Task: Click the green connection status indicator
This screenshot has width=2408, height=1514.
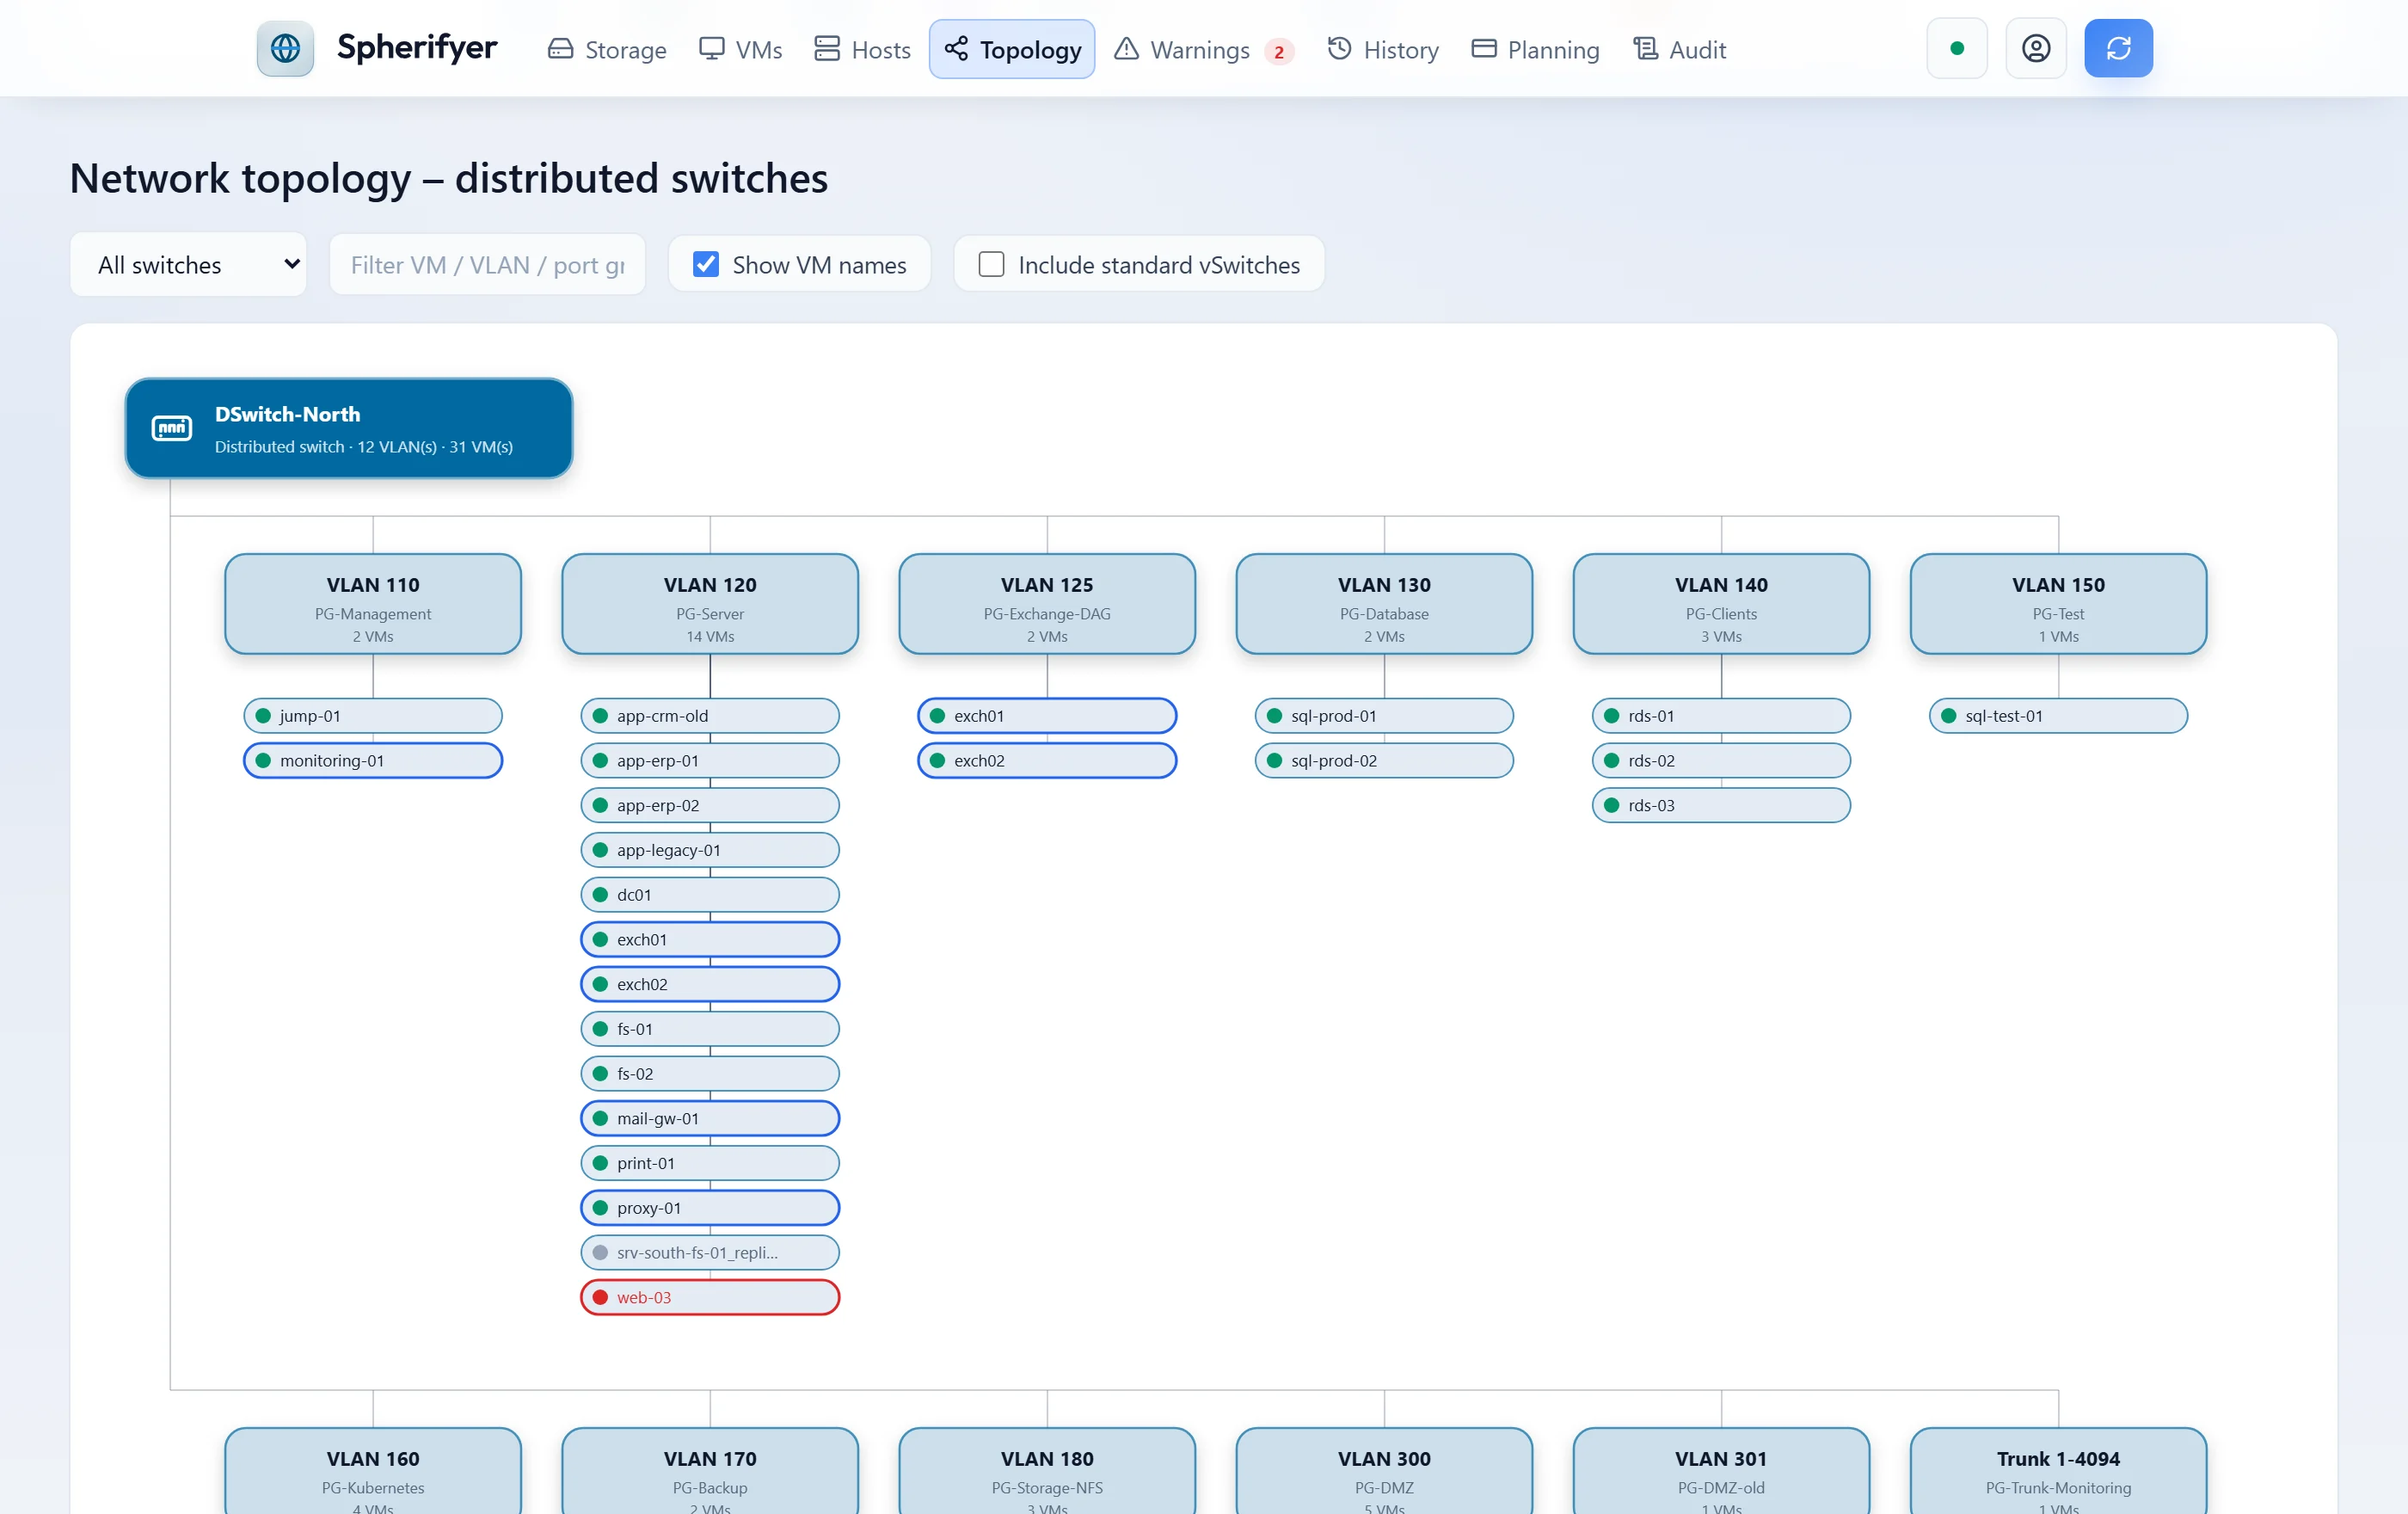Action: pos(1957,48)
